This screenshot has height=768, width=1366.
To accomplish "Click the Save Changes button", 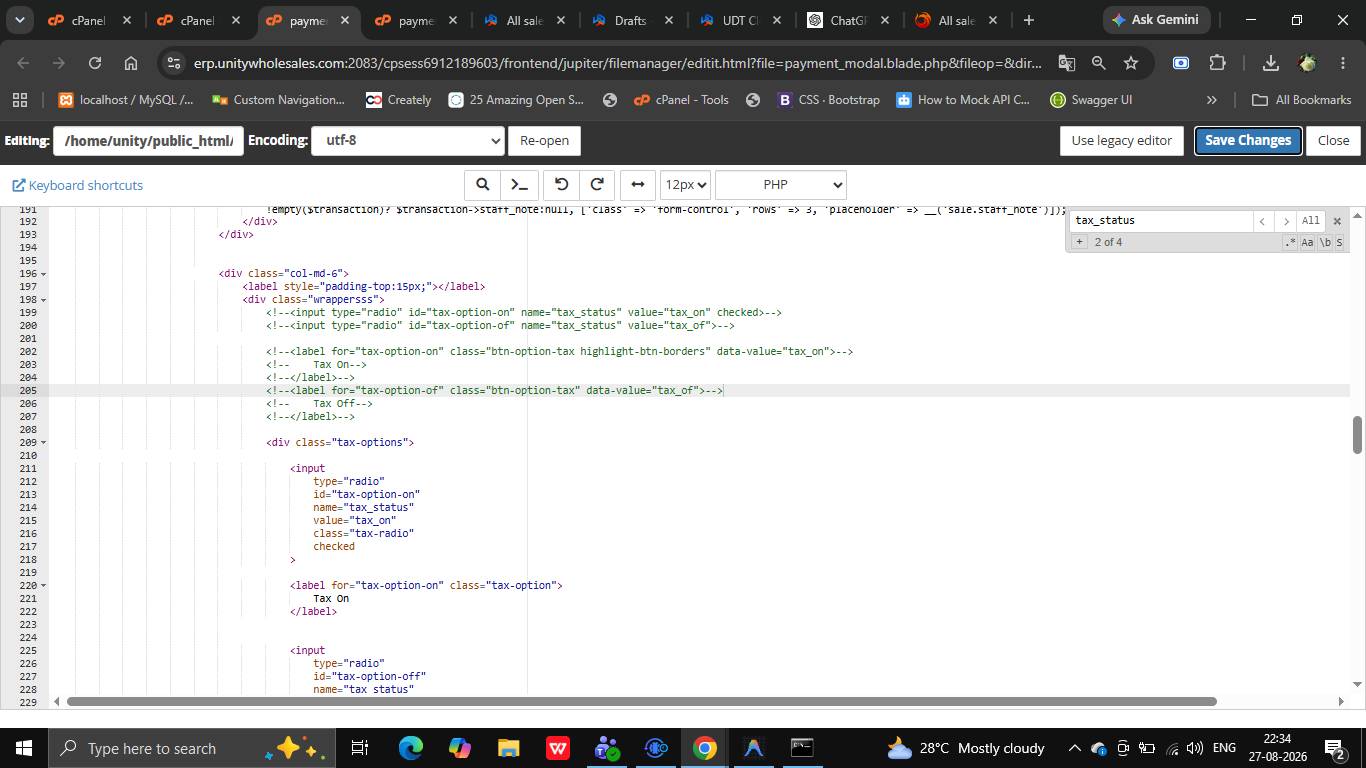I will tap(1248, 141).
